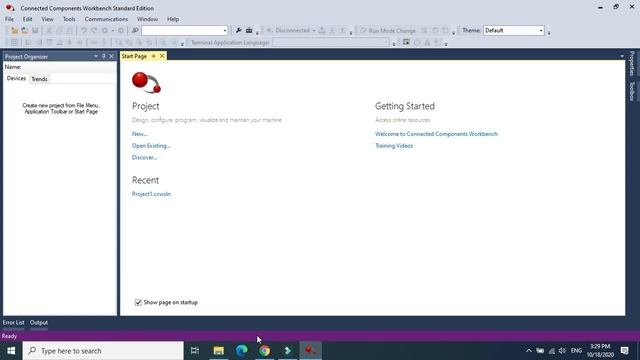Click the volume icon in system tray
This screenshot has height=360, width=640.
(x=562, y=351)
